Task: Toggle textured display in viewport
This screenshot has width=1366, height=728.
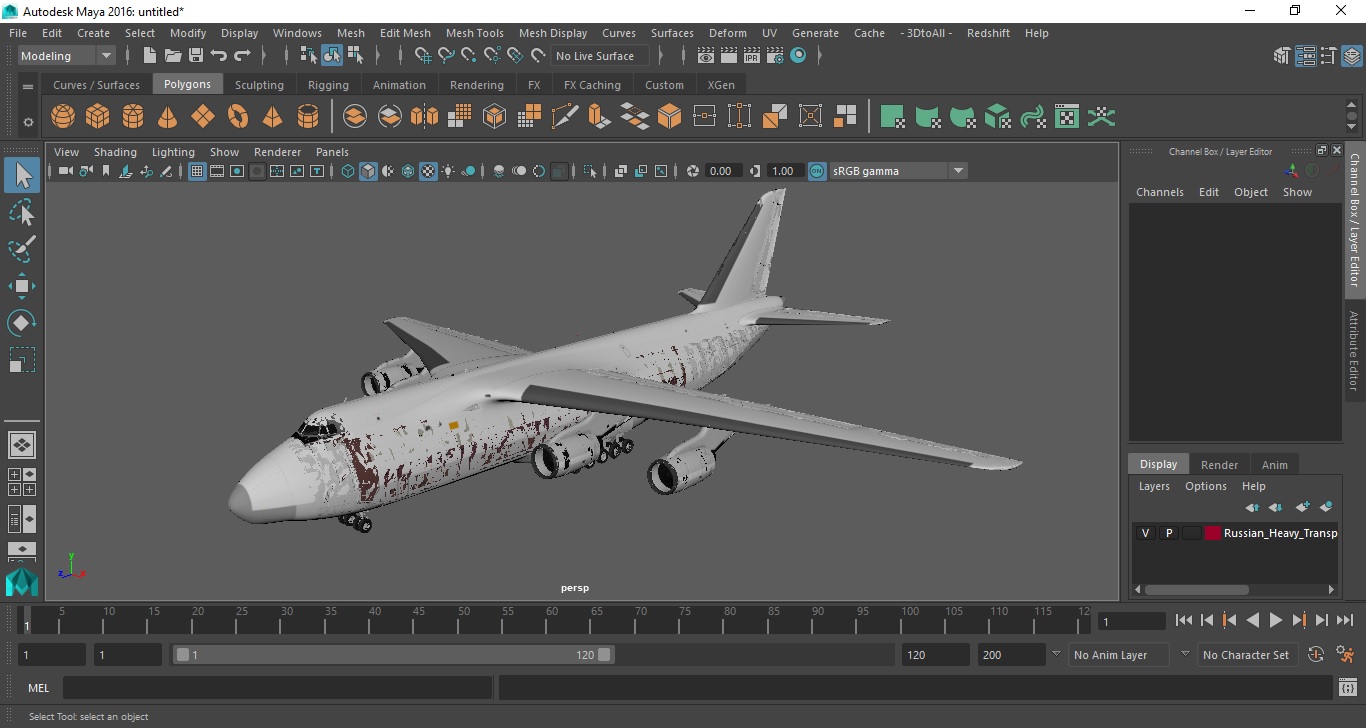Action: click(428, 171)
